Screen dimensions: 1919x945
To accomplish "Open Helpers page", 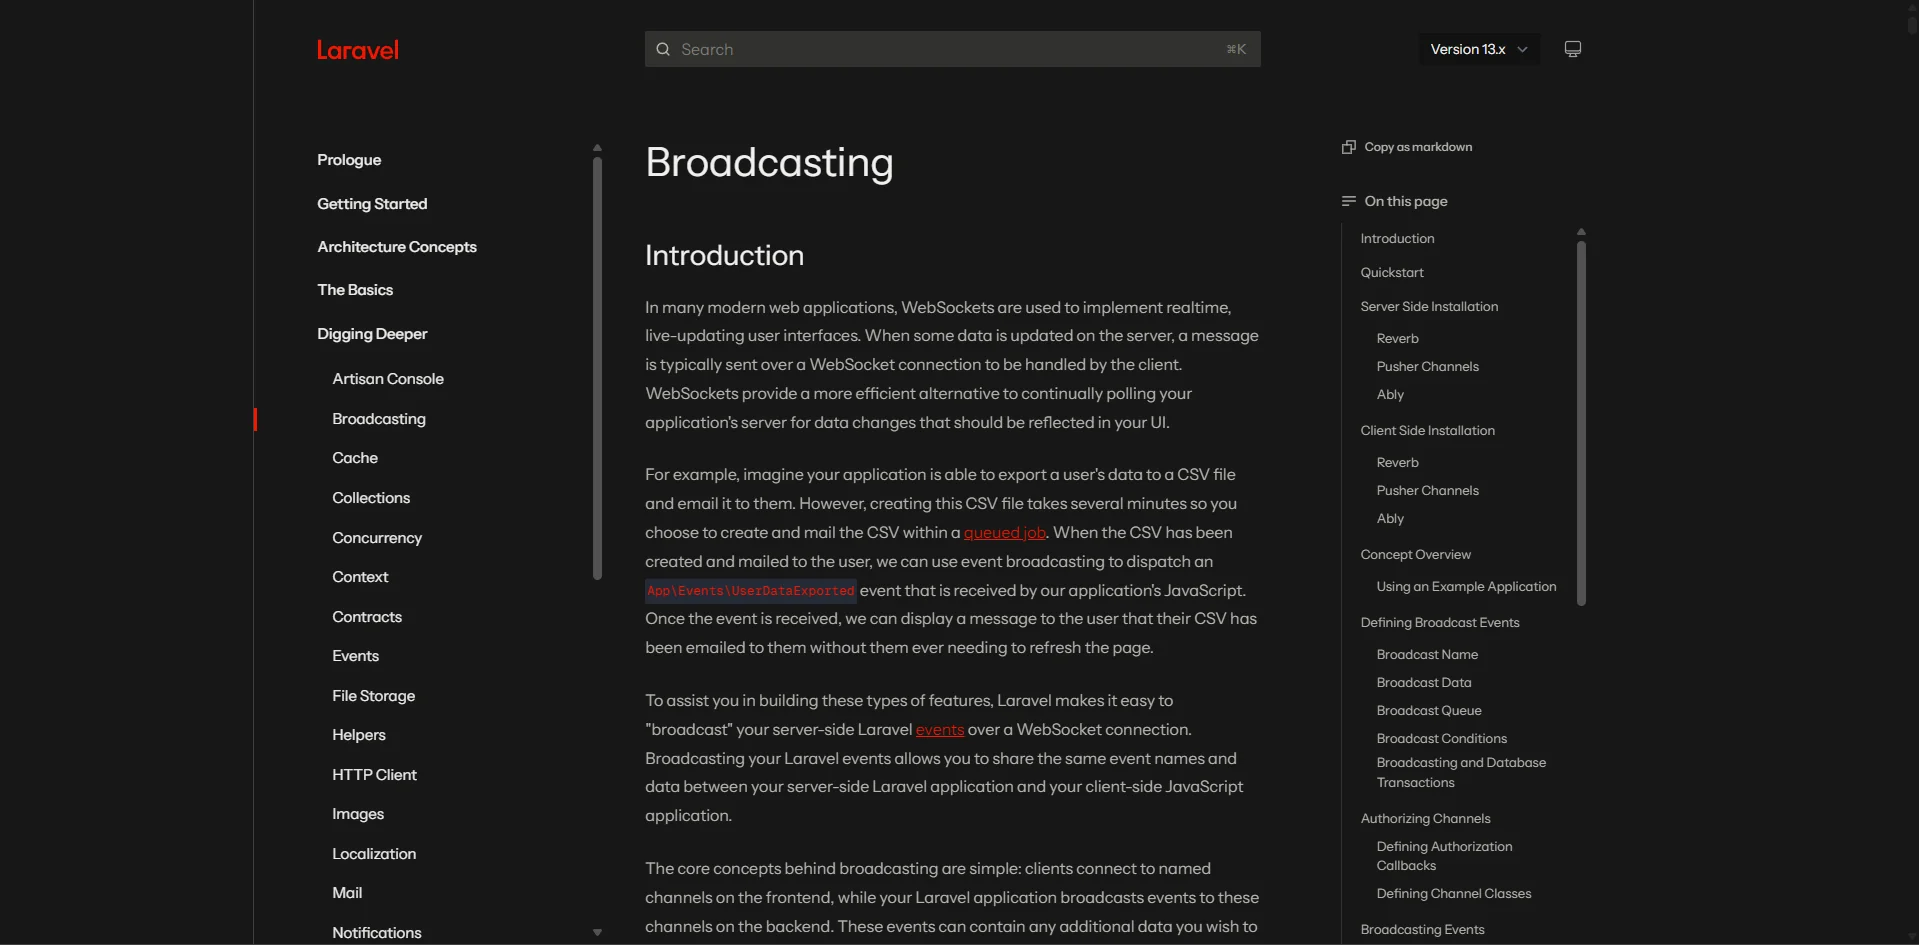I will 359,735.
